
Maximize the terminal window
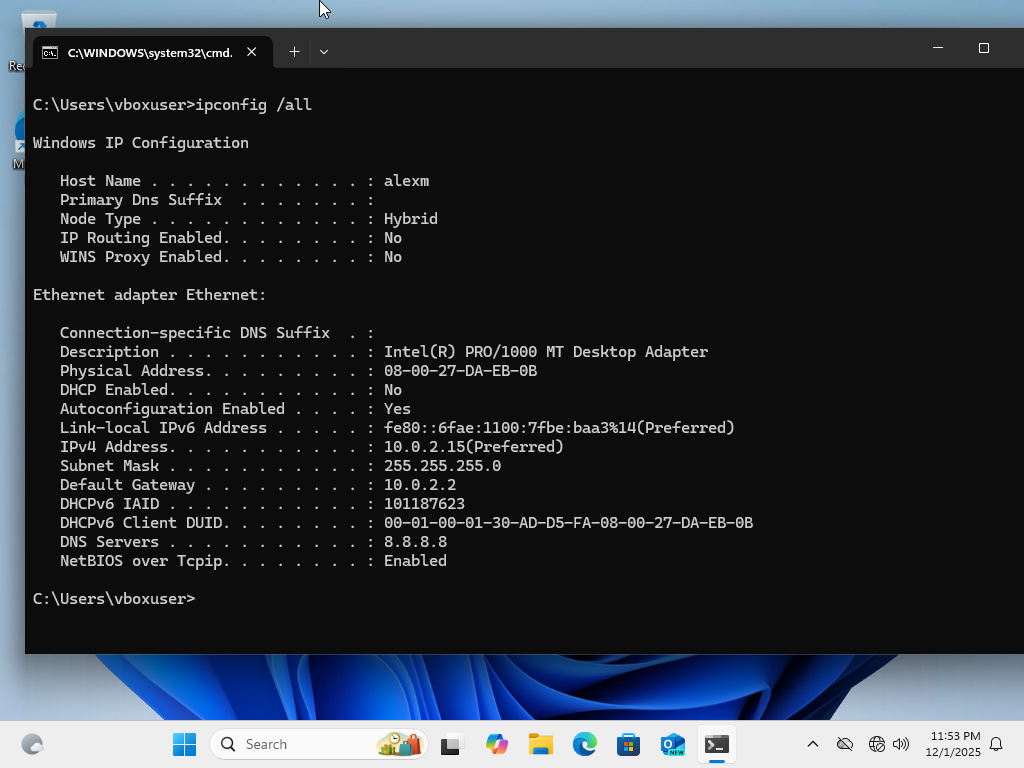983,48
